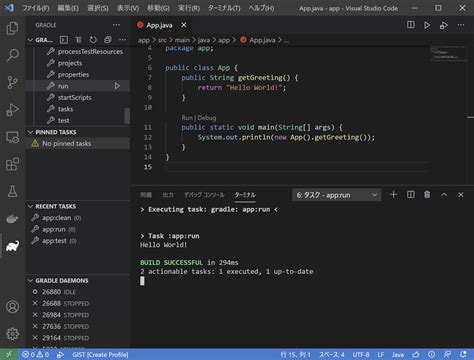Select the processTestResources Gradle task
474x360 pixels.
click(90, 52)
